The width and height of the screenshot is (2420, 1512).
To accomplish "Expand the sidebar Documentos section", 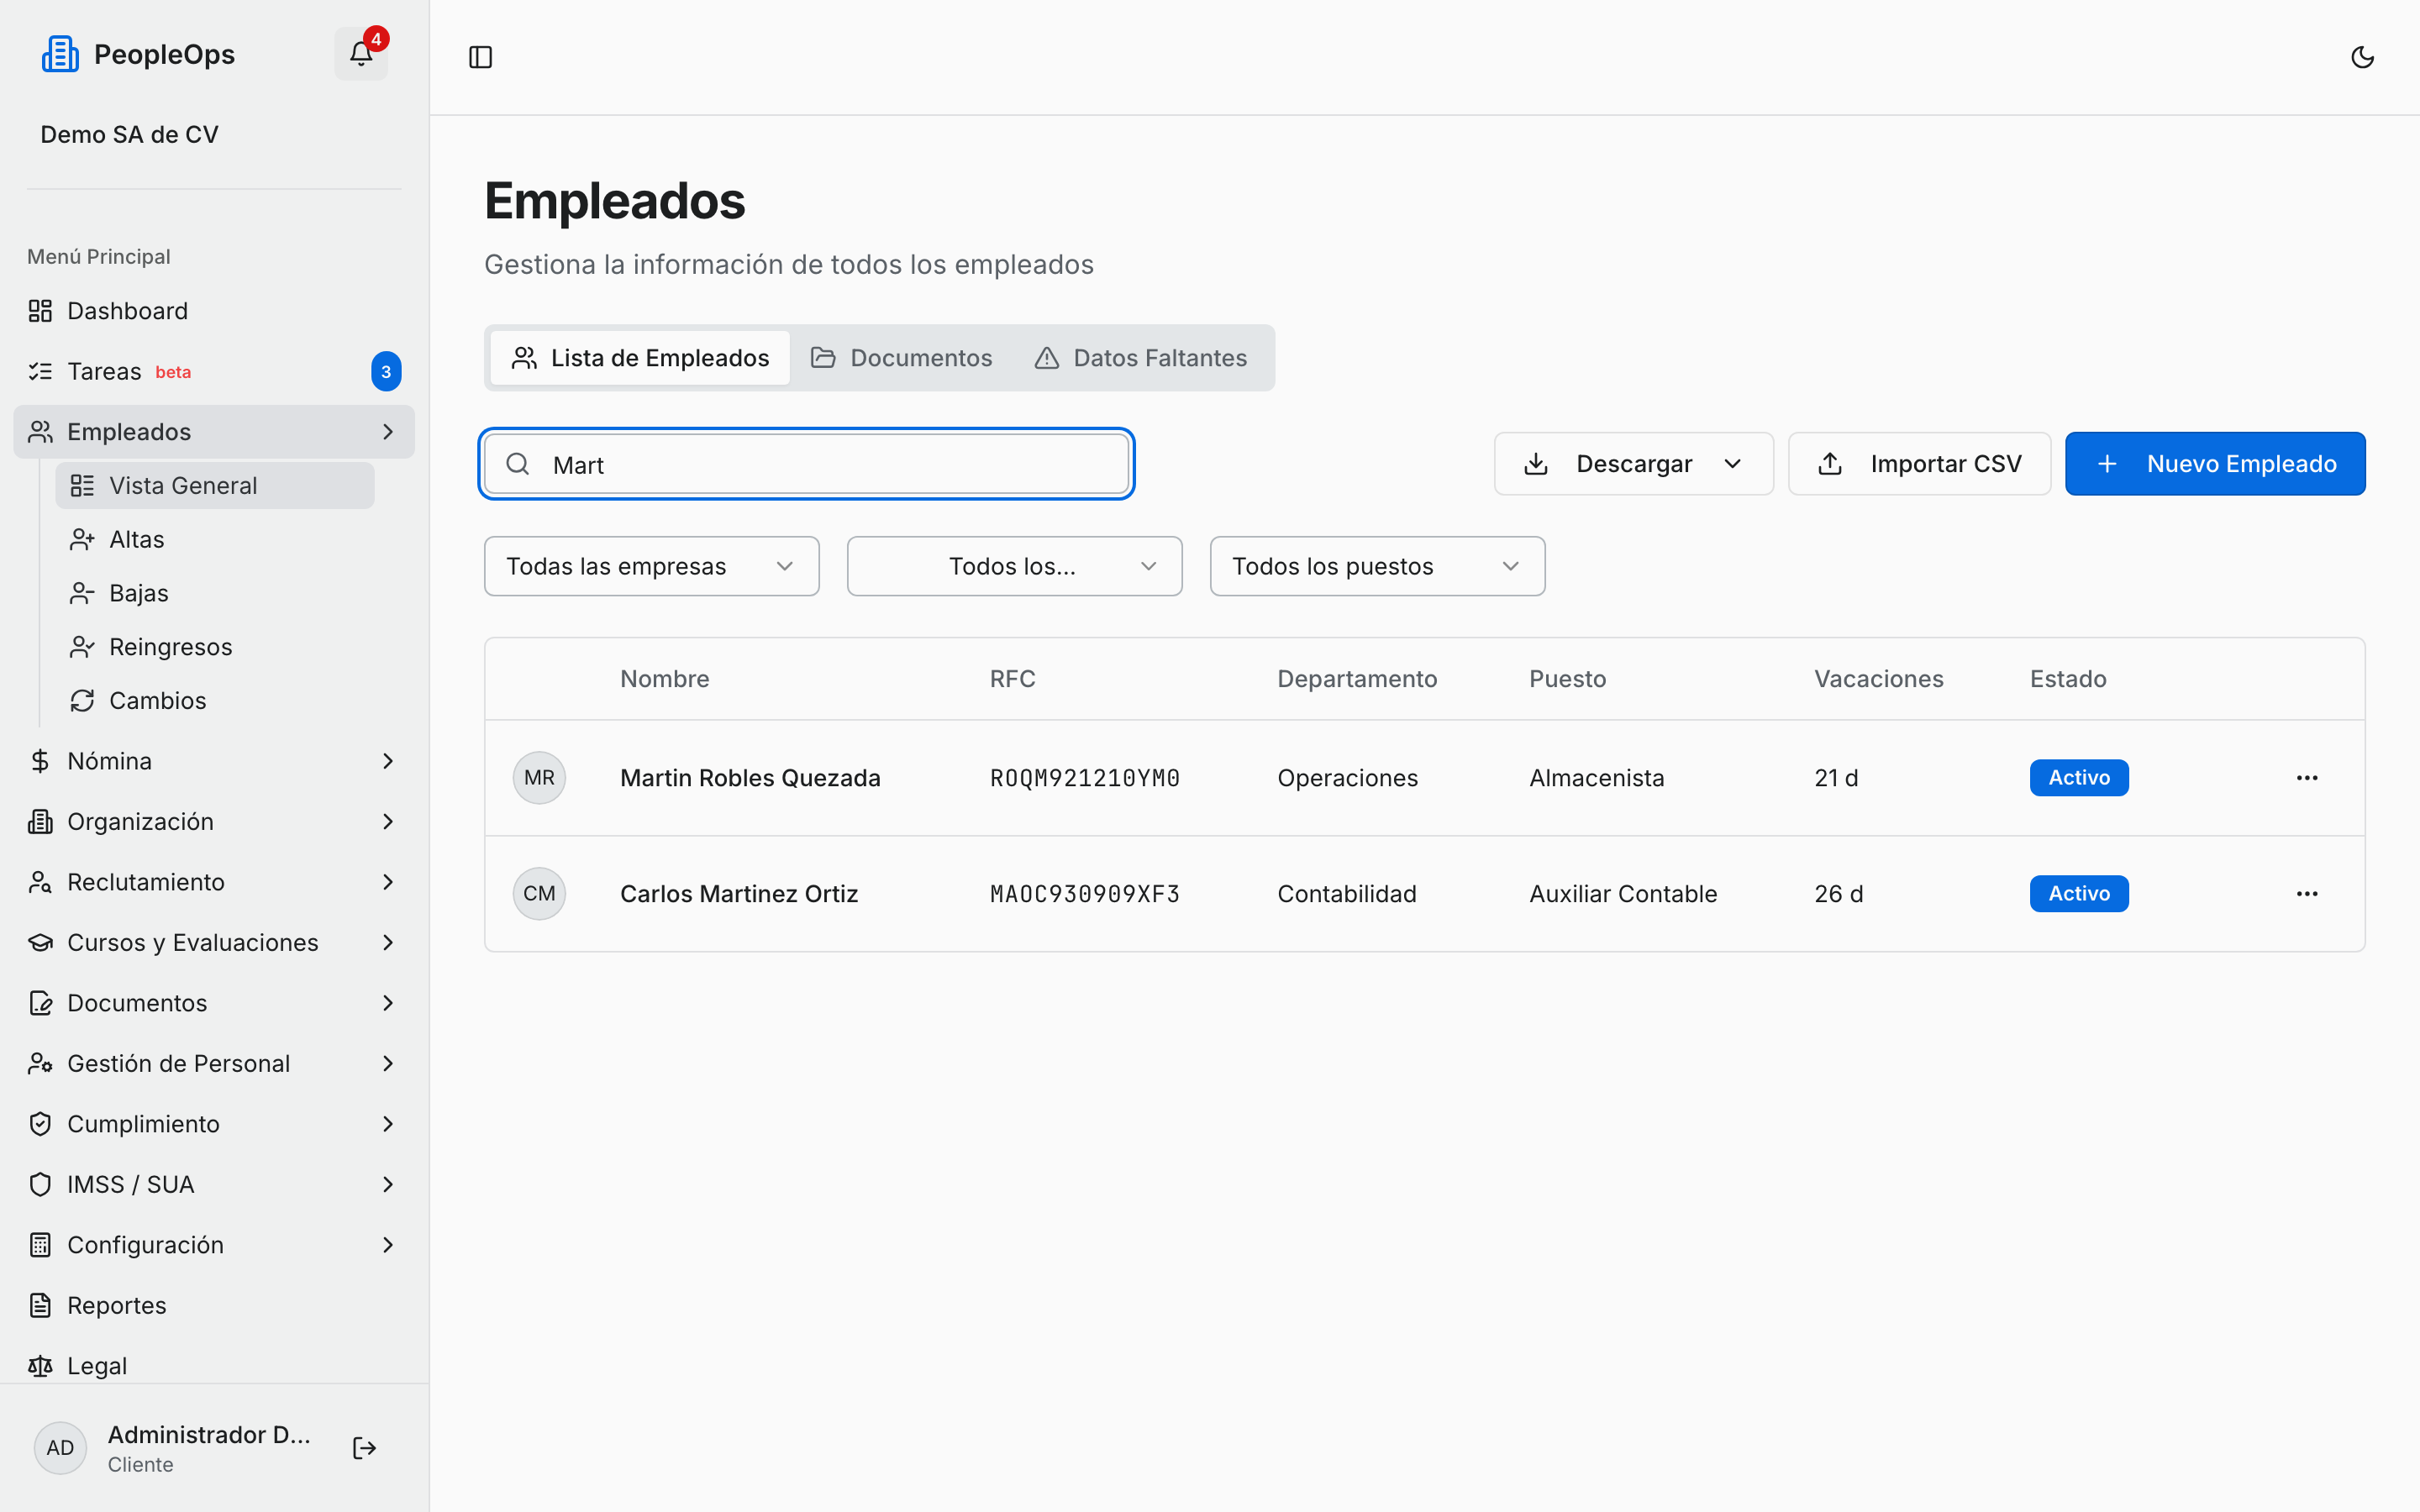I will click(214, 1003).
